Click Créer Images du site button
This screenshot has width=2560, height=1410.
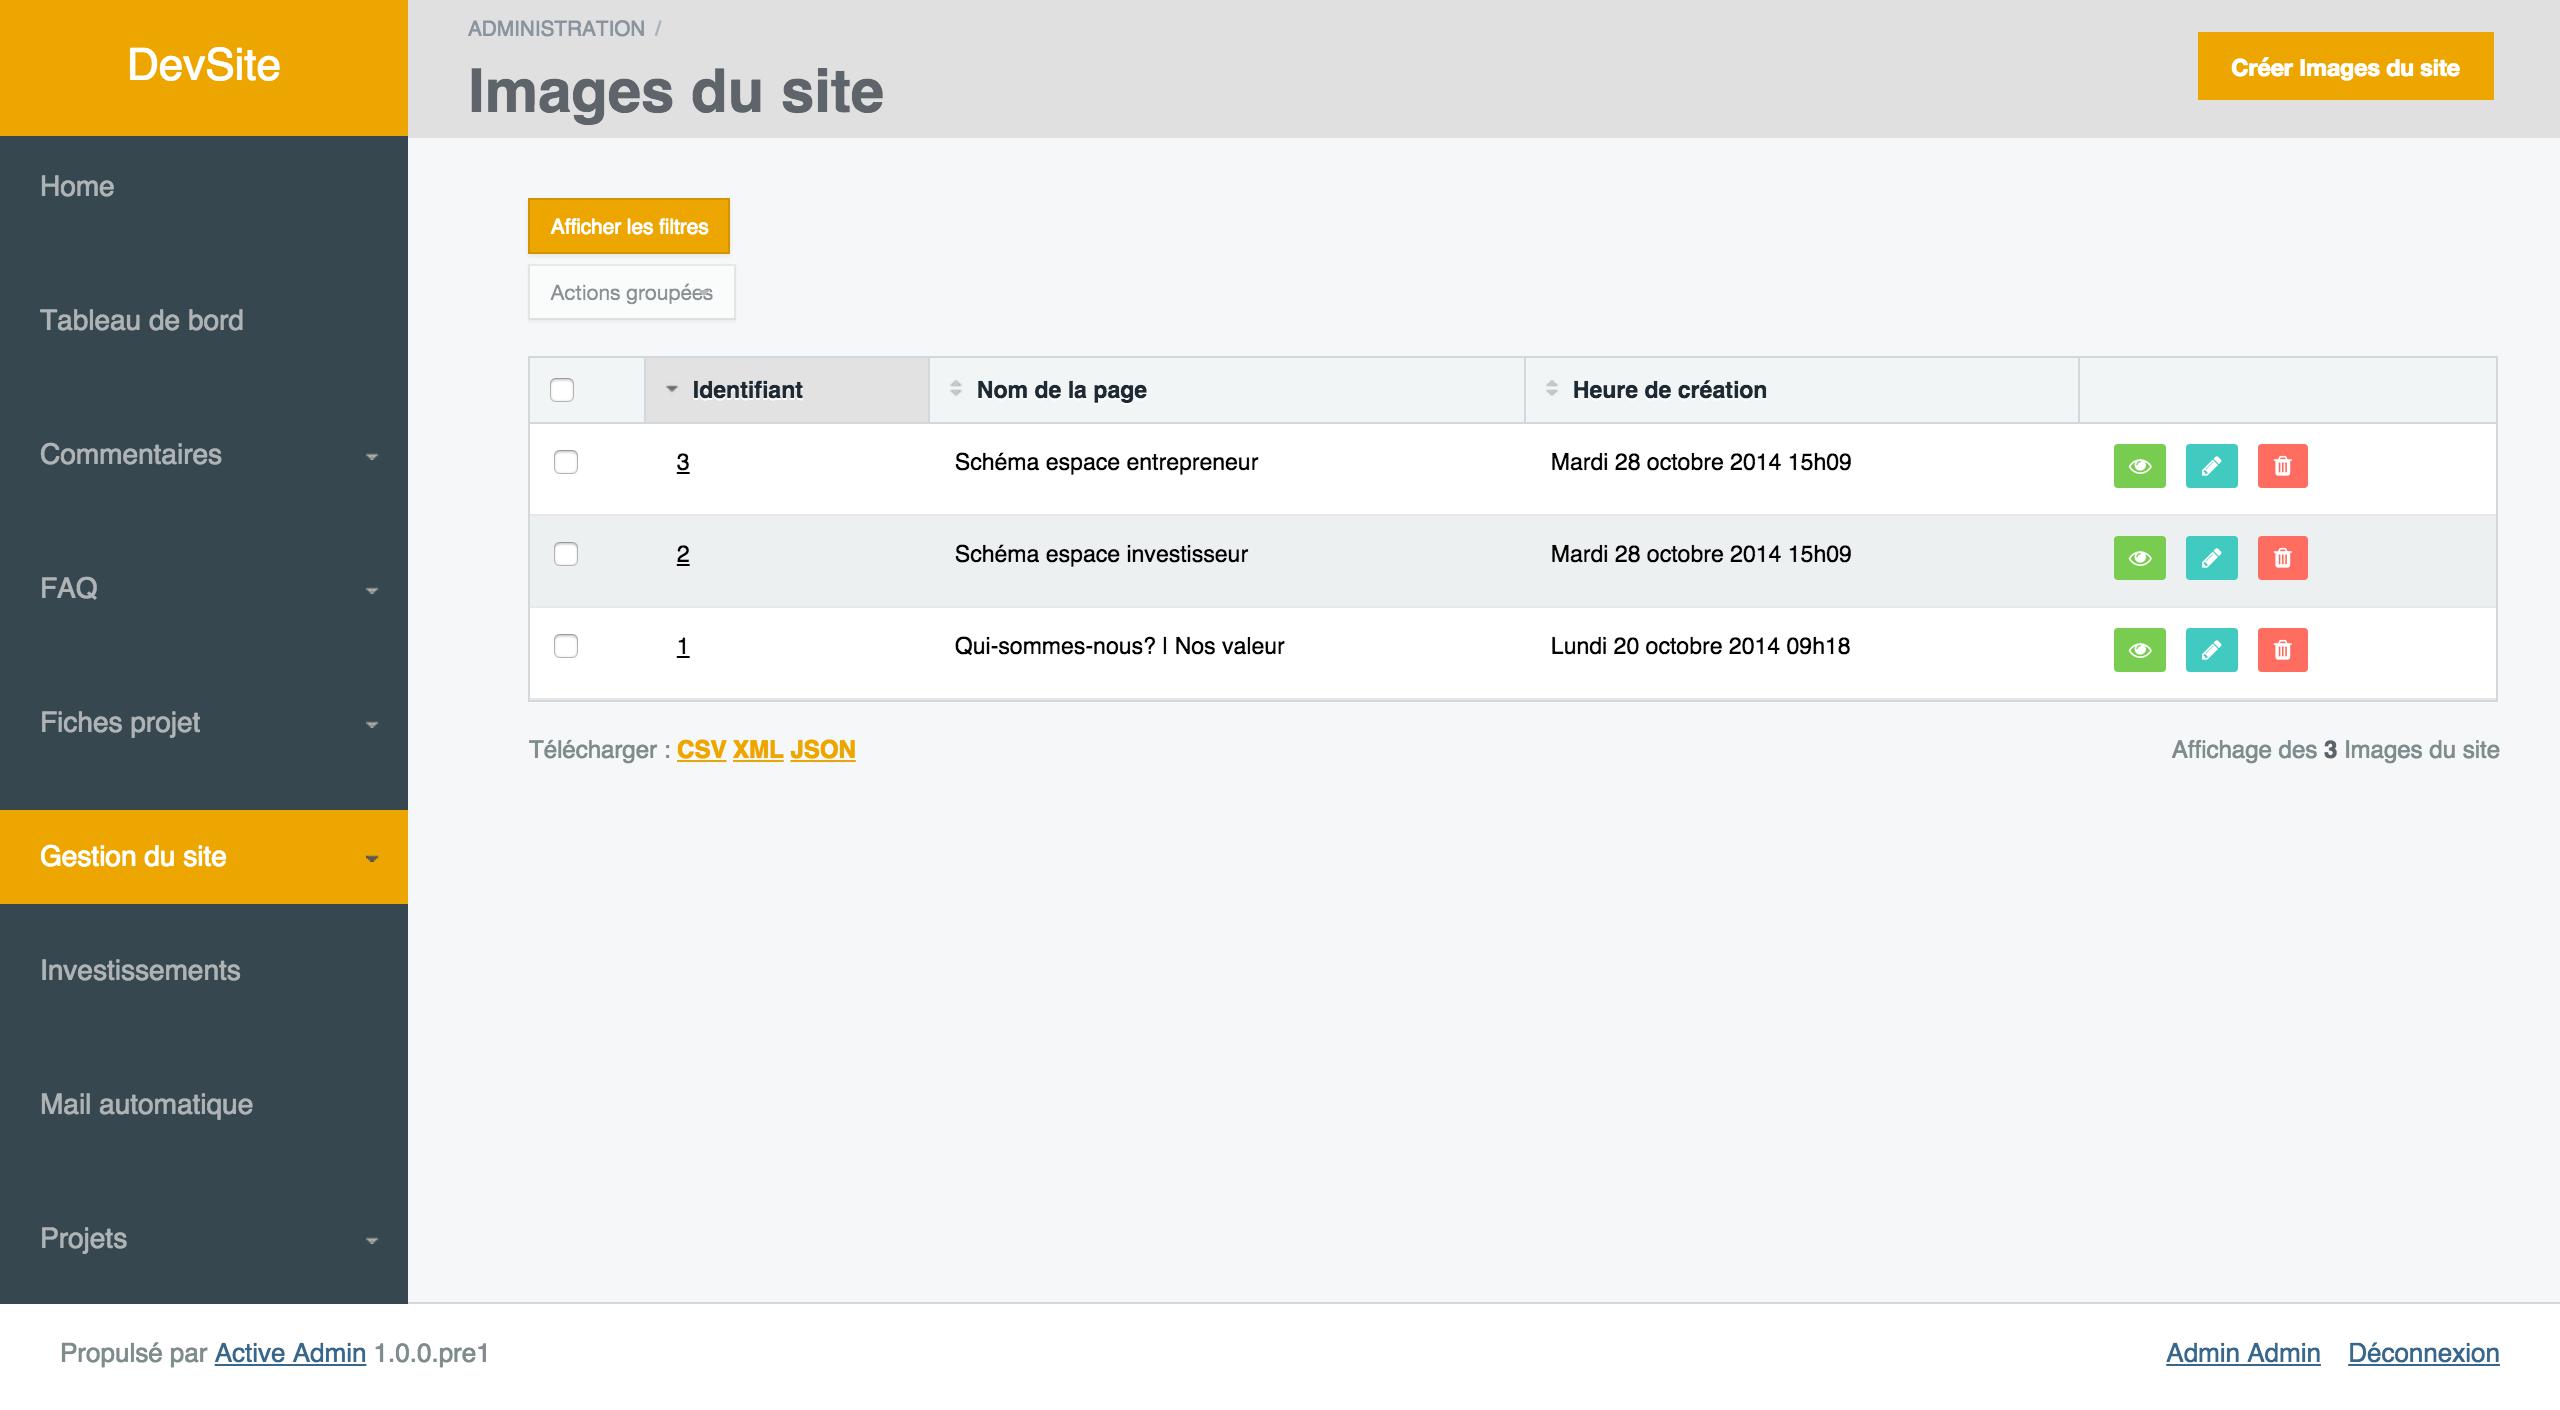click(x=2344, y=67)
